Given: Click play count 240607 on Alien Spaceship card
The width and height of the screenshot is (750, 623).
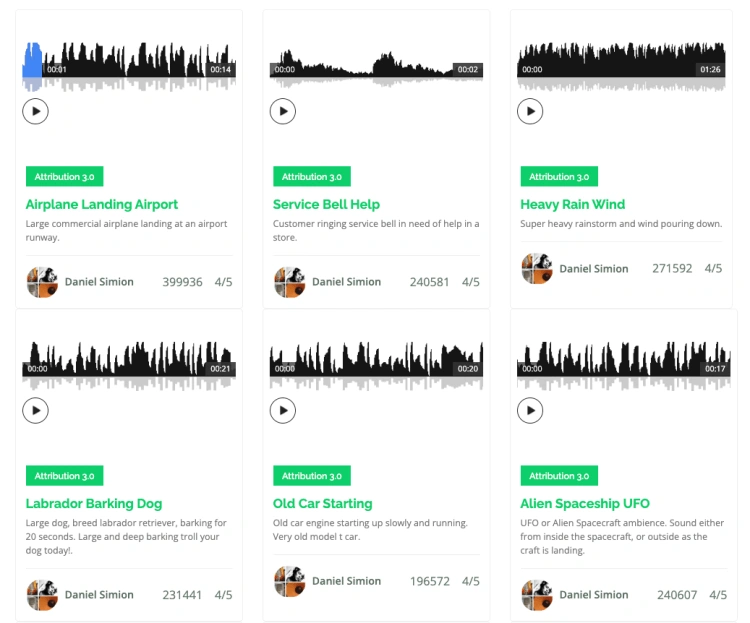Looking at the screenshot, I should 677,595.
